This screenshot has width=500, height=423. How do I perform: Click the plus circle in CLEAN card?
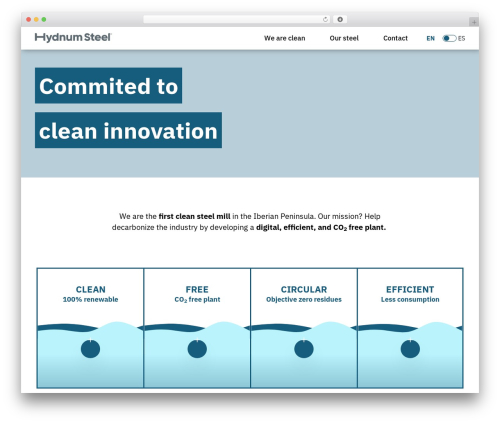pyautogui.click(x=90, y=349)
